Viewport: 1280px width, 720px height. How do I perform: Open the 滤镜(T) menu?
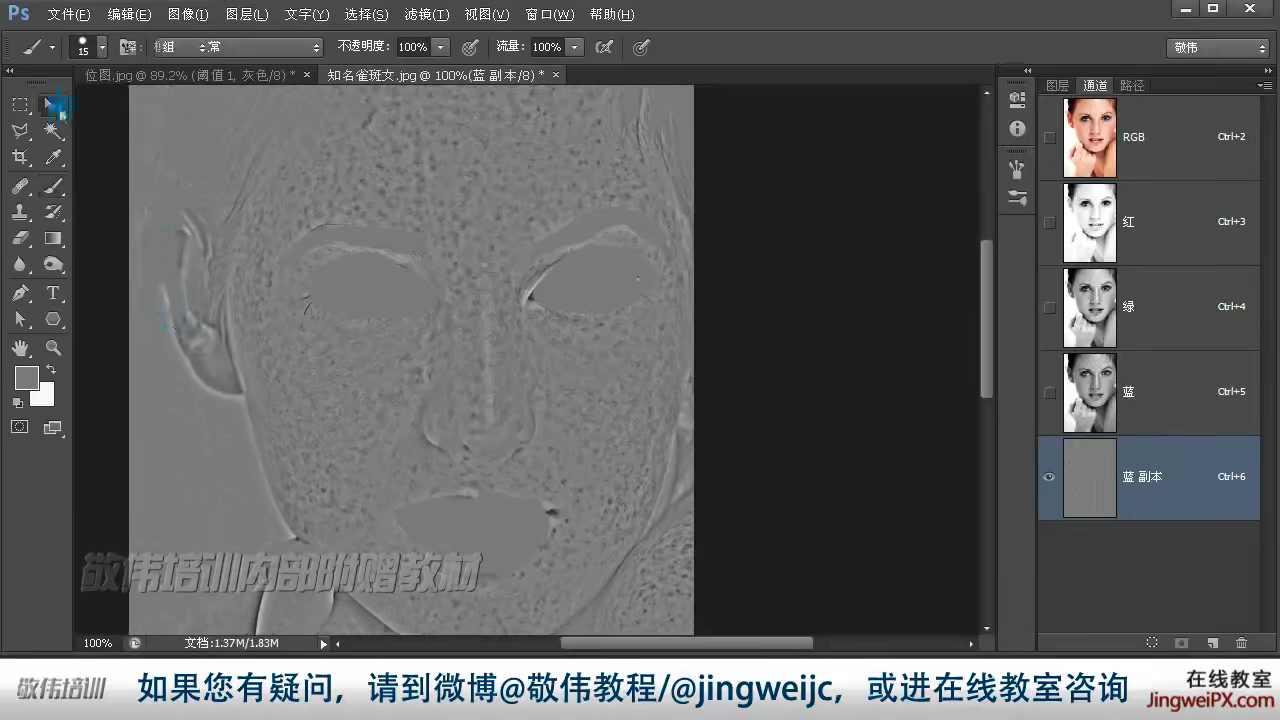point(427,15)
